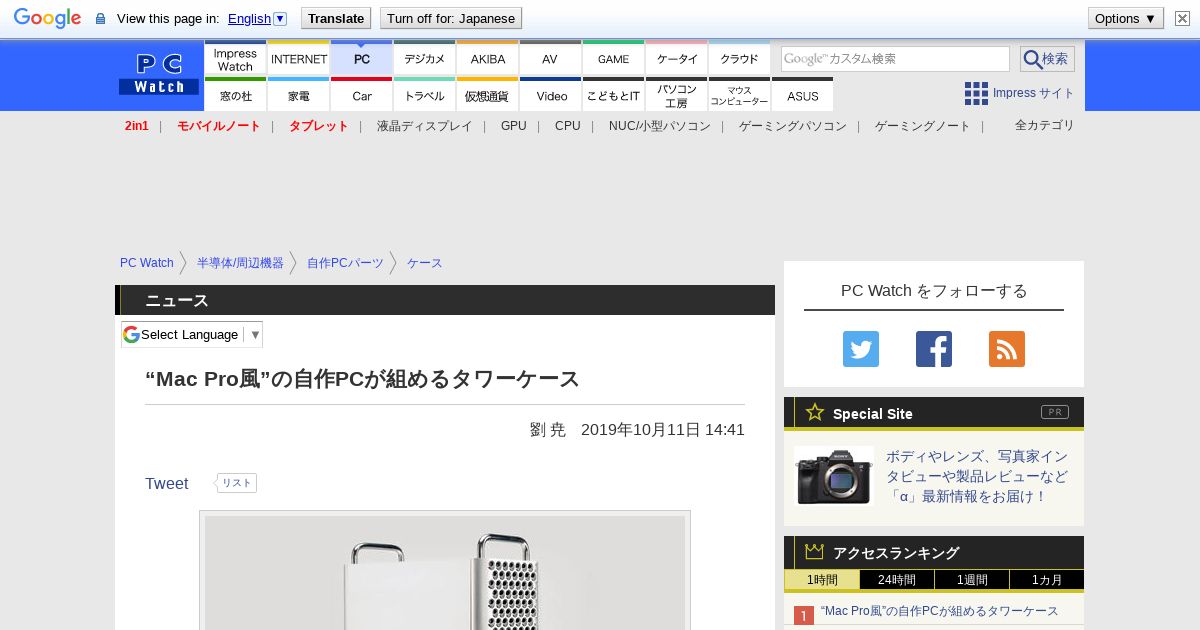Click the lock icon in translate bar

(100, 18)
